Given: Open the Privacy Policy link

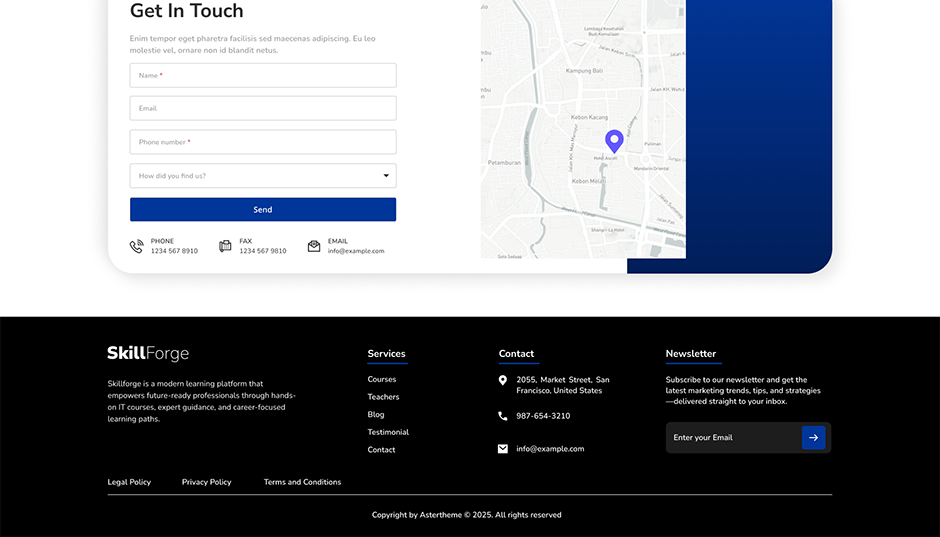Looking at the screenshot, I should coord(206,482).
